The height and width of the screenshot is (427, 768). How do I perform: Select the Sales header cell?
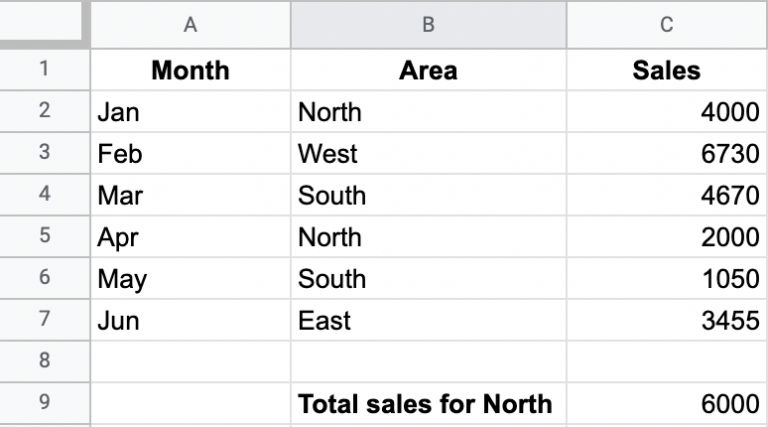667,70
